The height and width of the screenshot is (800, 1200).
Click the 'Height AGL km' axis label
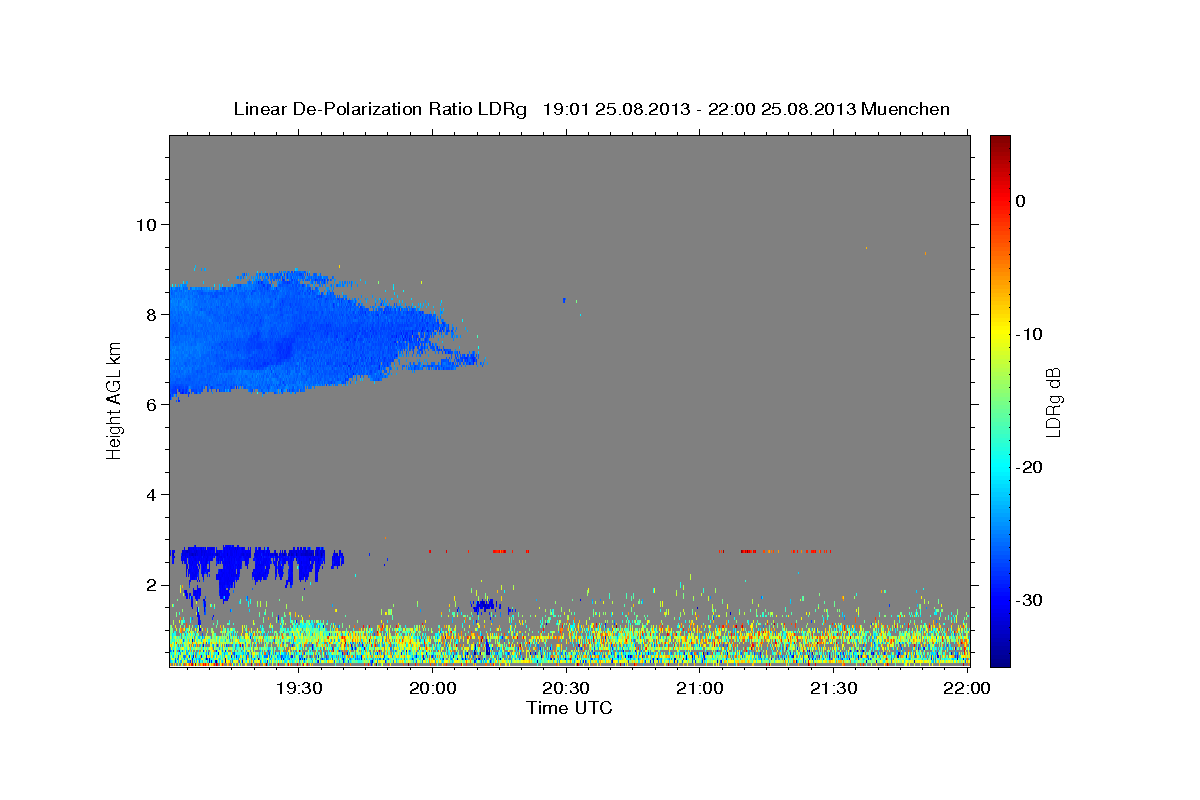coord(114,401)
